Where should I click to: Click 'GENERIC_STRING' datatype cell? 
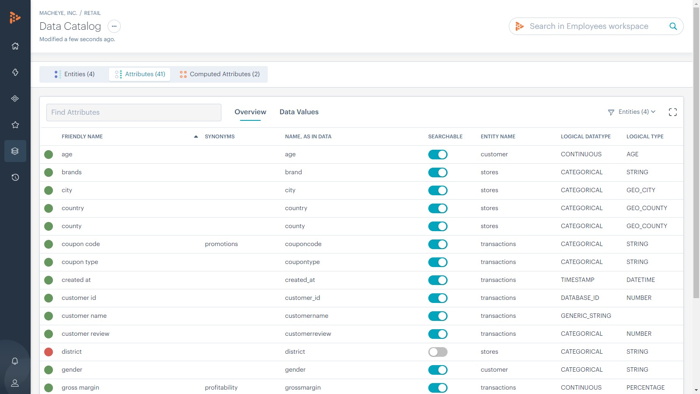[x=586, y=316]
